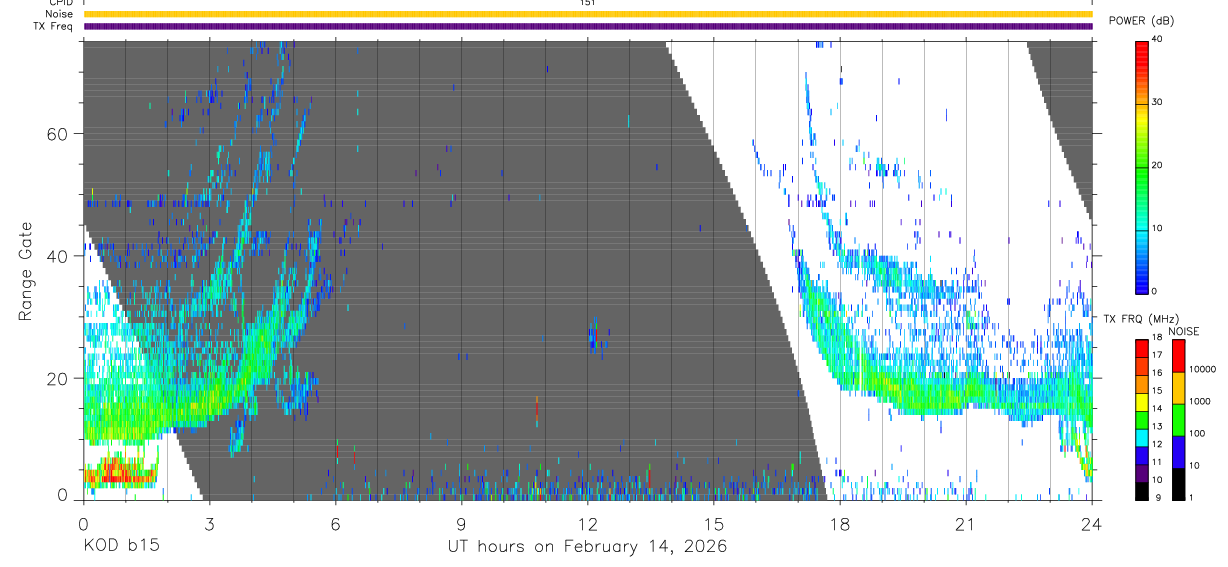Click the 21 tick on UT hours axis
The height and width of the screenshot is (567, 1228).
pyautogui.click(x=965, y=523)
